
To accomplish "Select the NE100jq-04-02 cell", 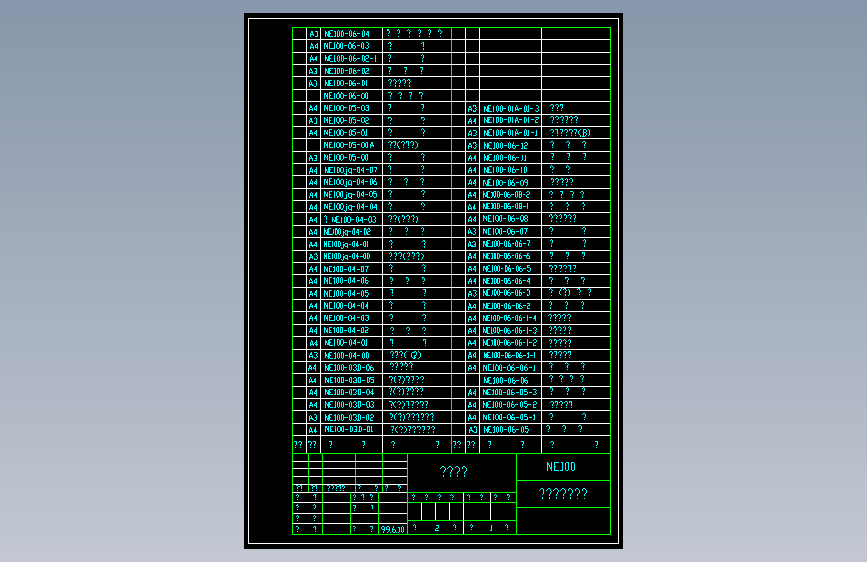I will tap(352, 232).
